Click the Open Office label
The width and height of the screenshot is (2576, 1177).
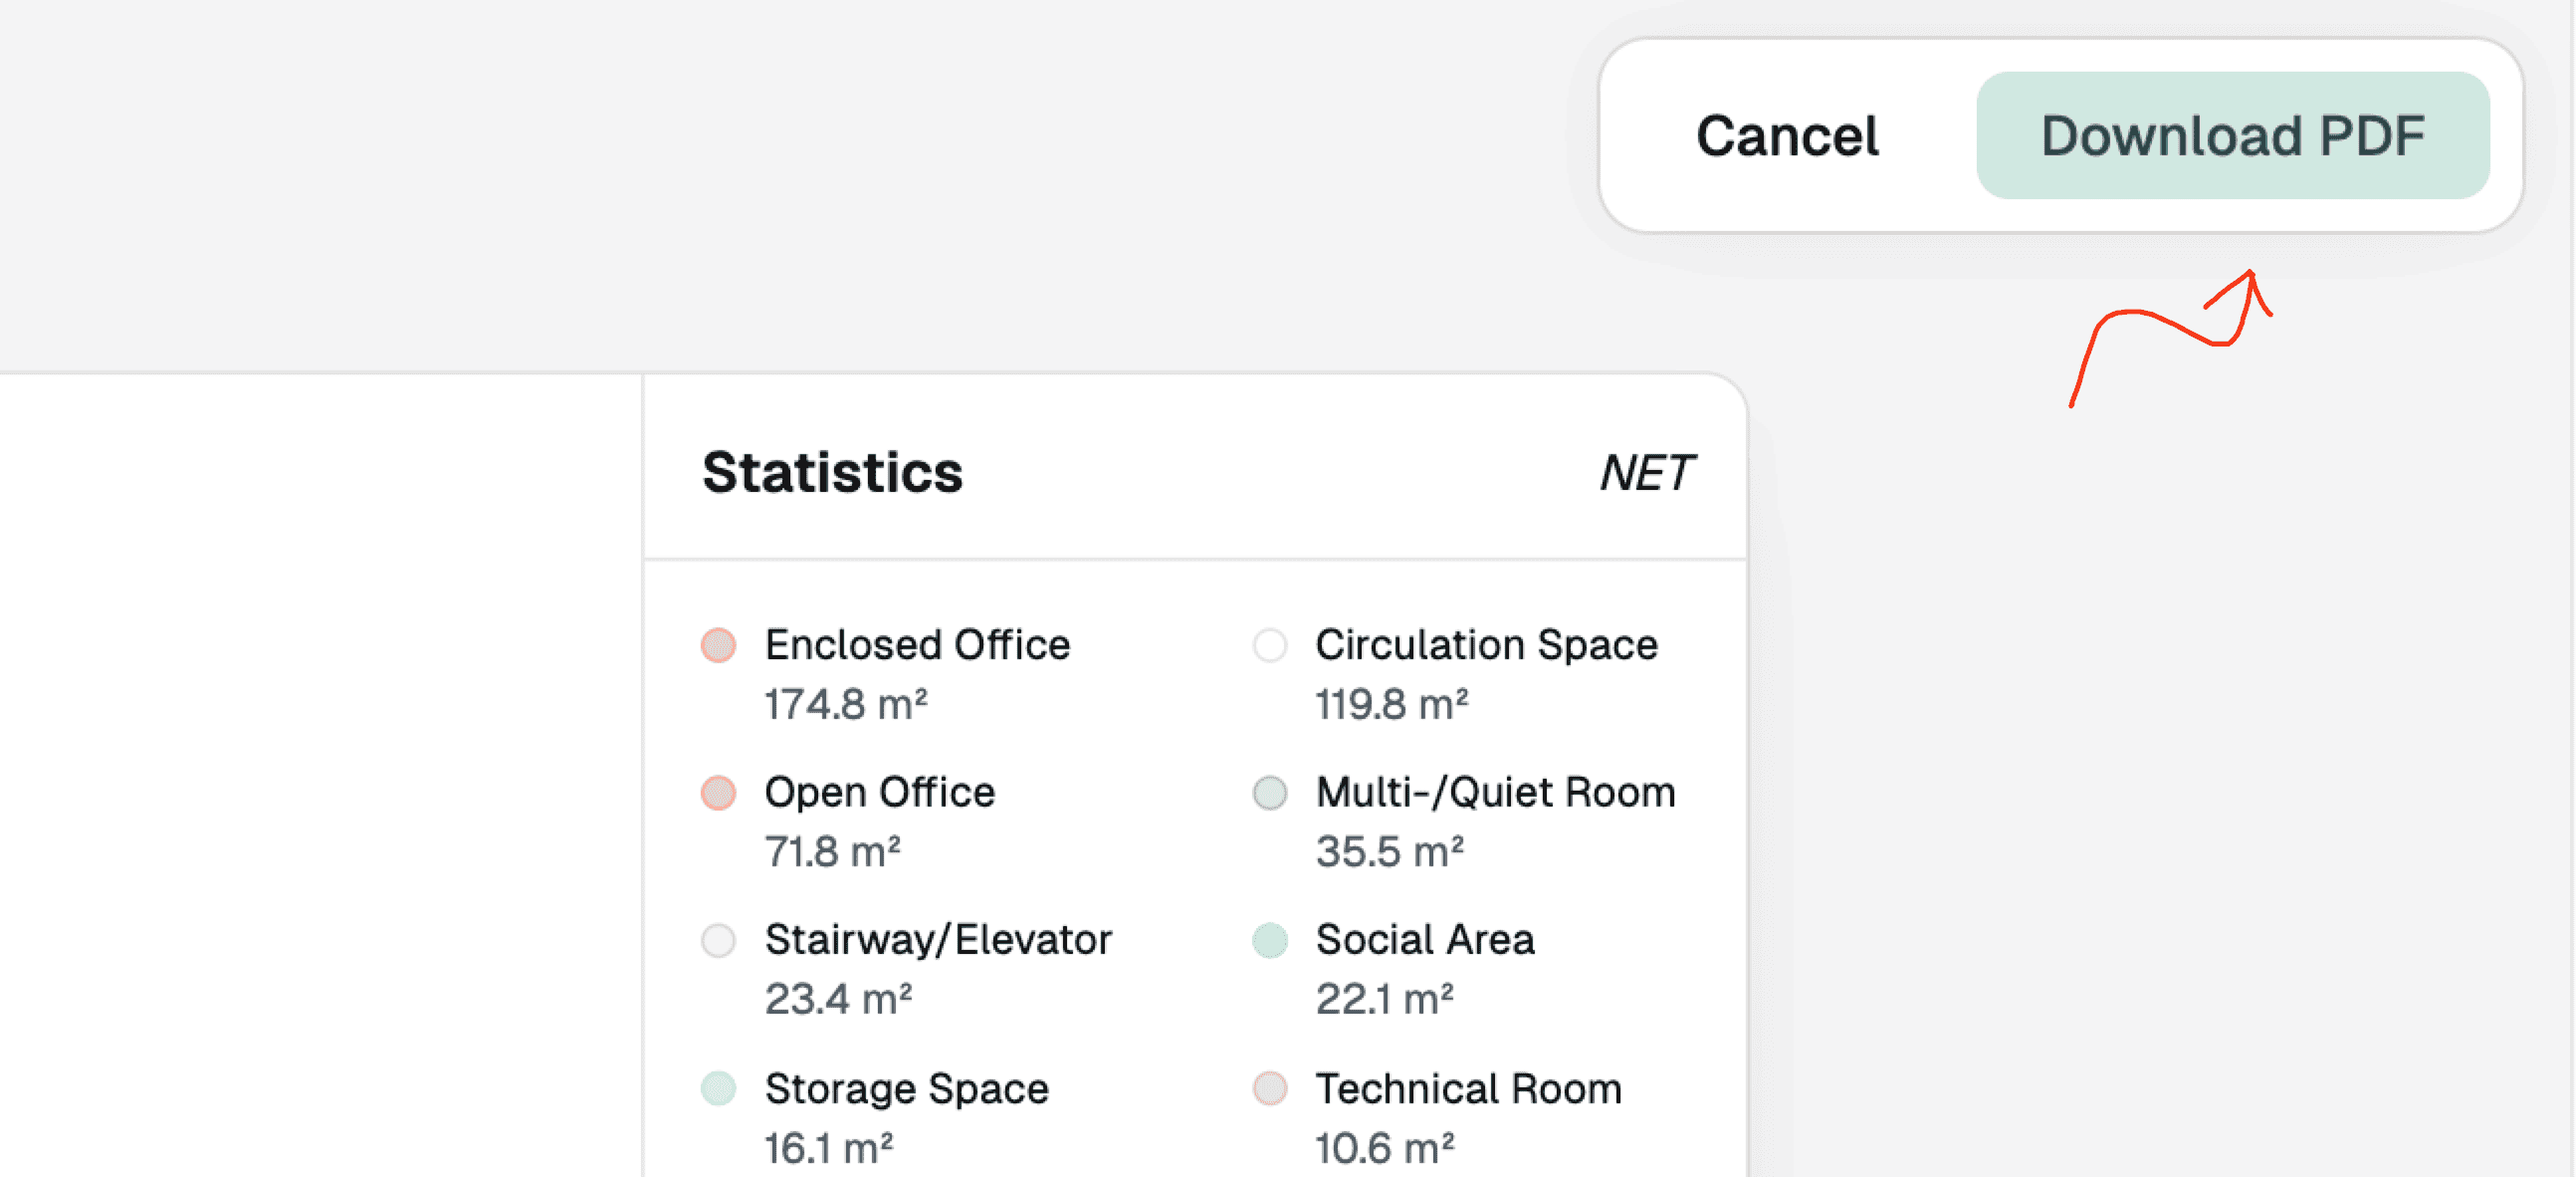point(880,793)
